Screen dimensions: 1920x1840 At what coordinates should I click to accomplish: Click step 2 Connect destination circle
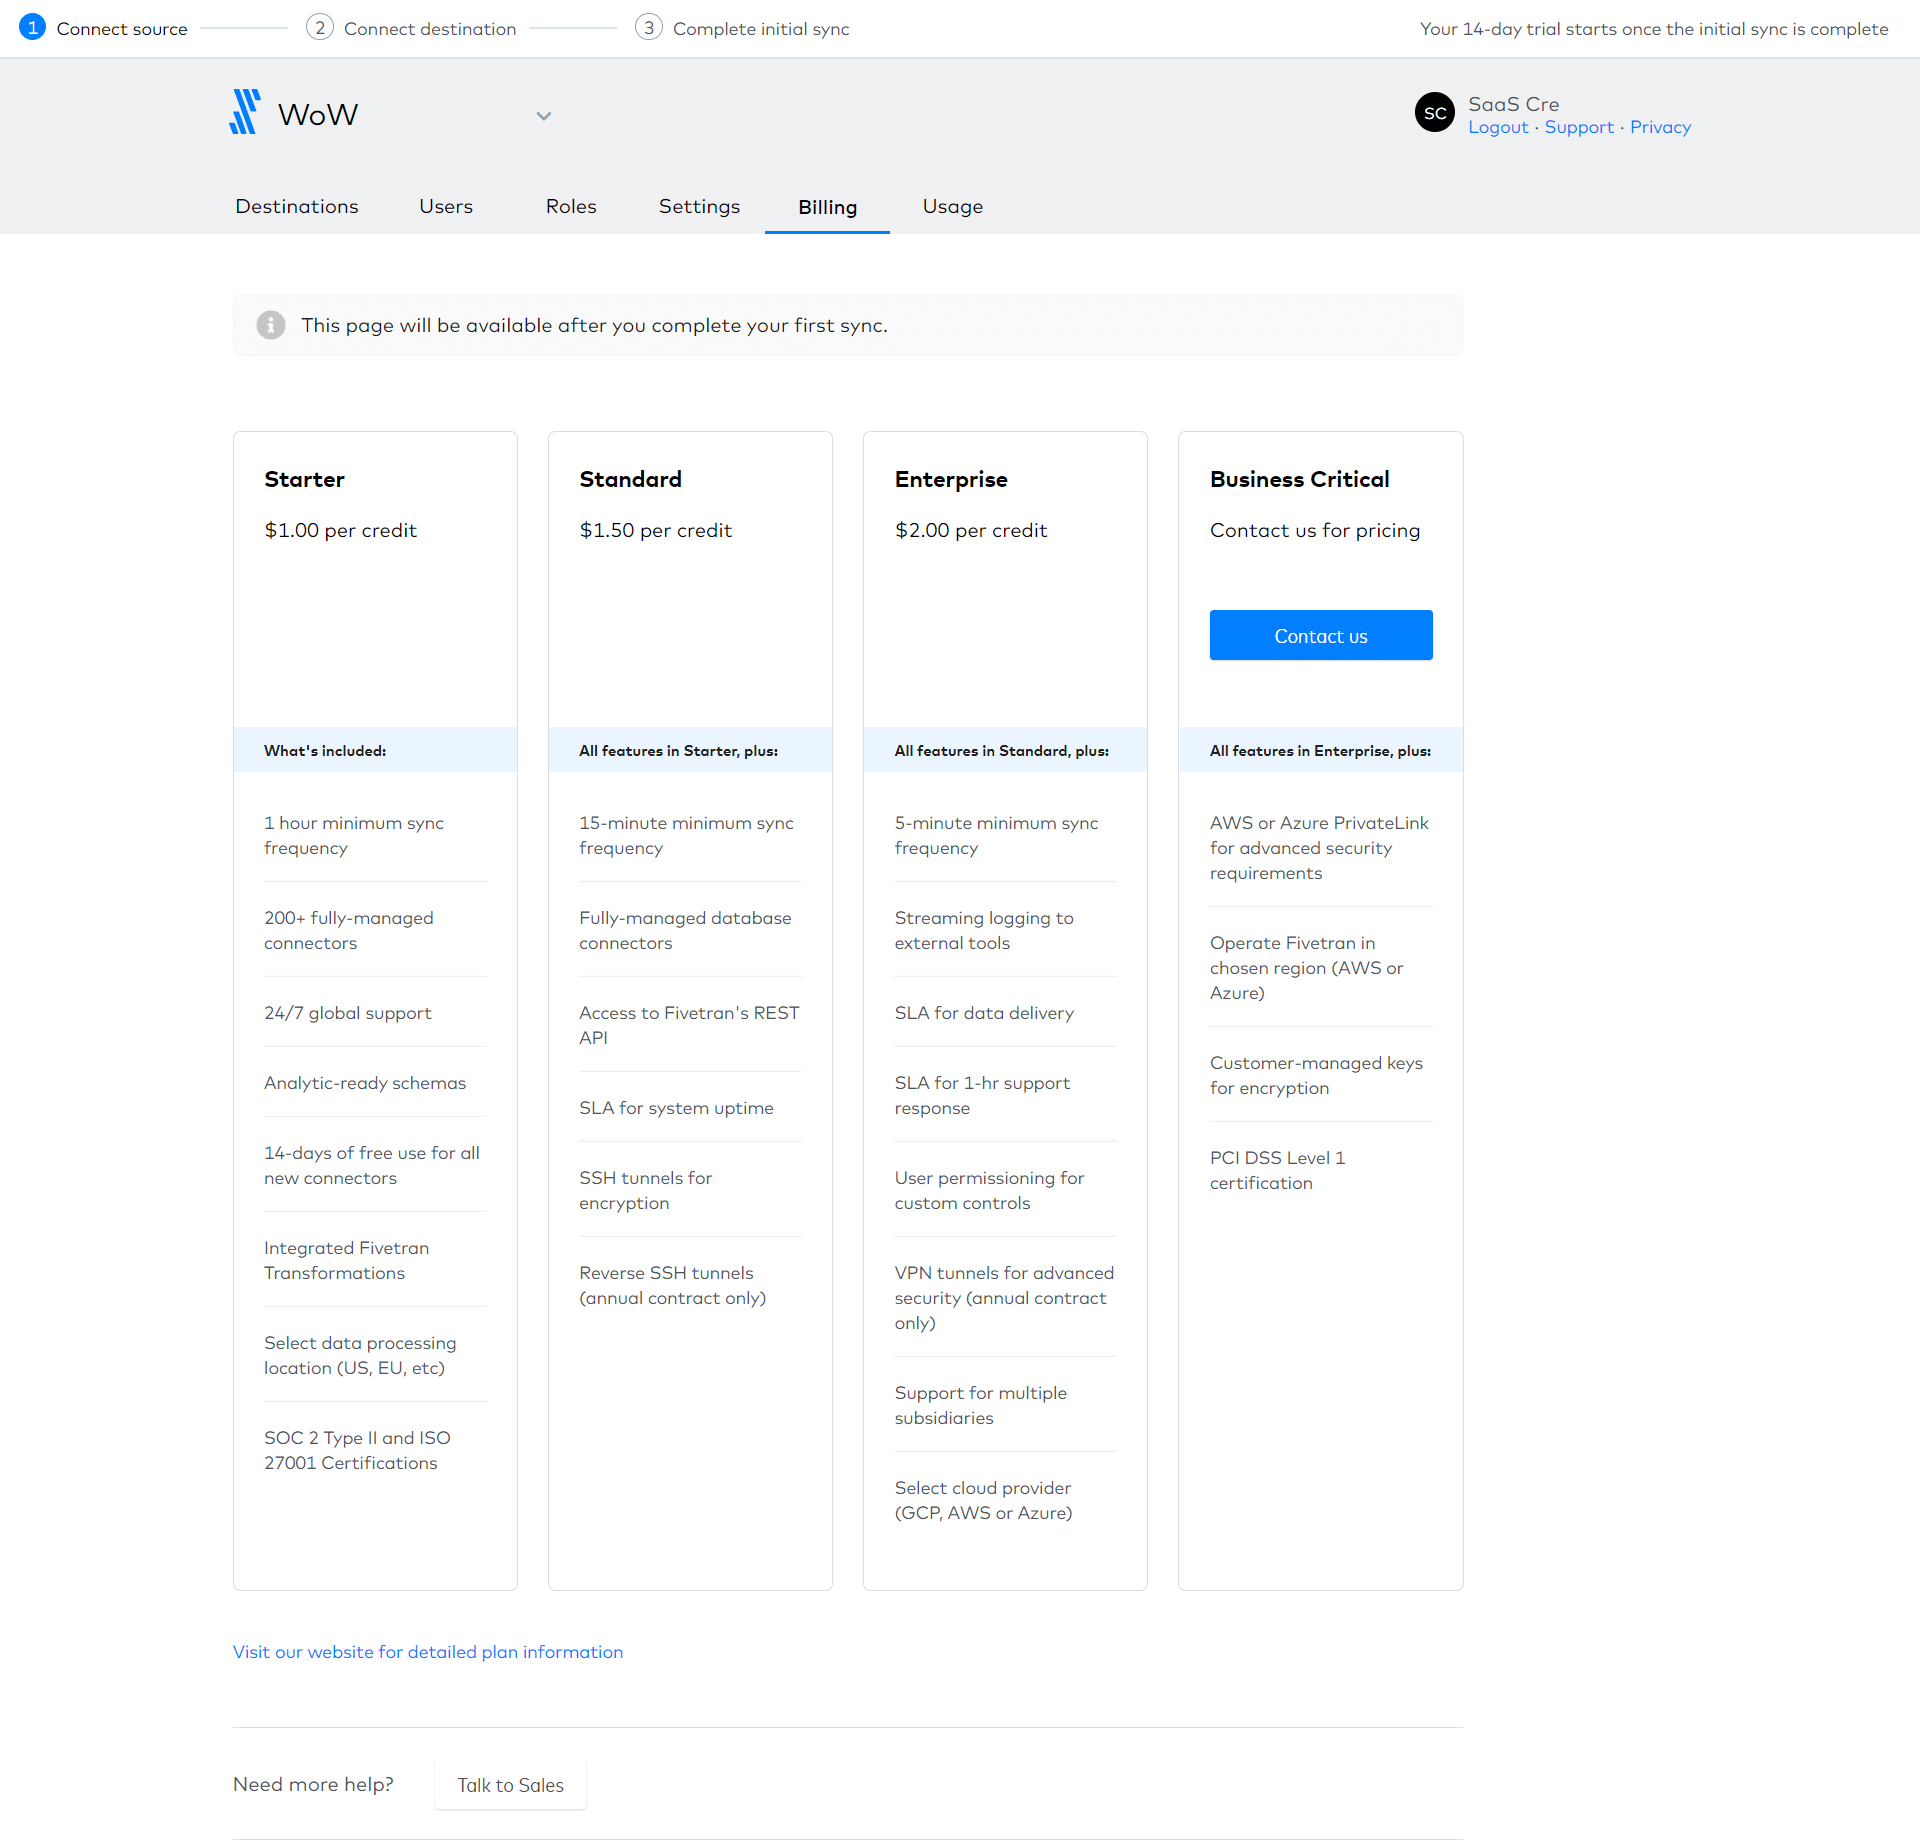[x=319, y=28]
